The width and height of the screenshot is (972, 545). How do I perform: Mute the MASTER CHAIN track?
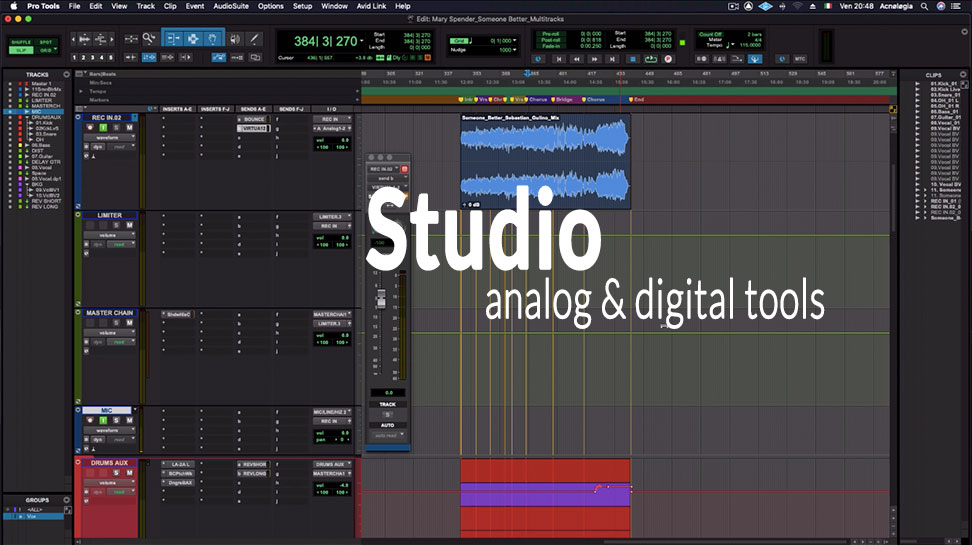(x=129, y=322)
